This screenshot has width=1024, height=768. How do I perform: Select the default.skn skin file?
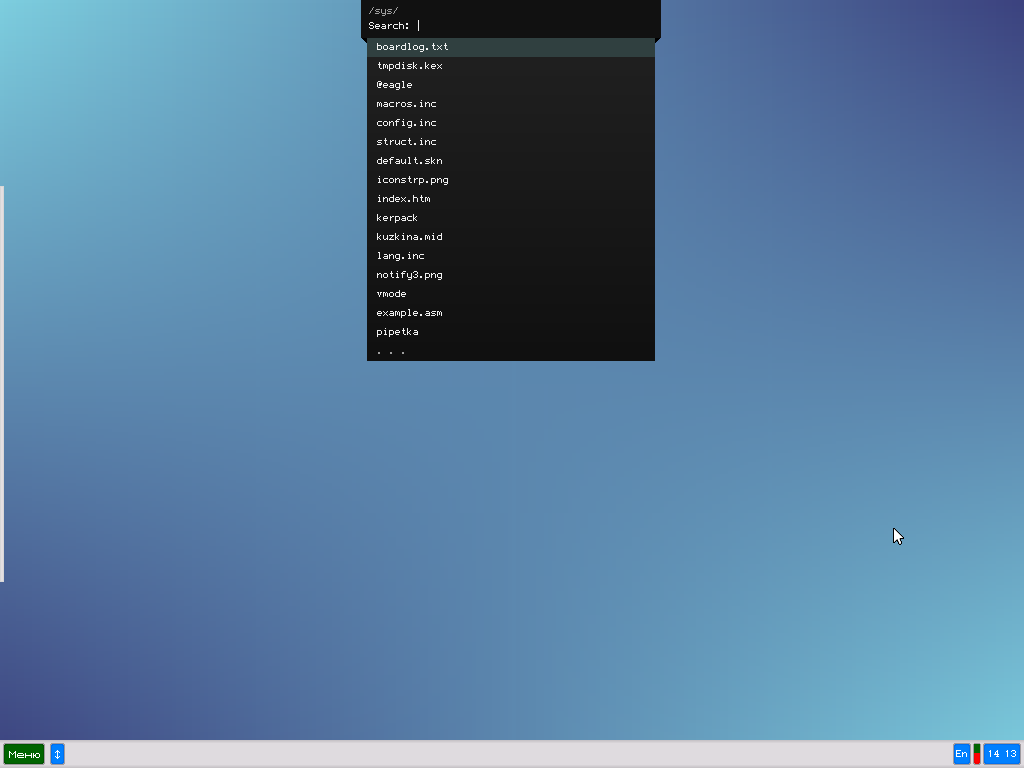pos(409,161)
